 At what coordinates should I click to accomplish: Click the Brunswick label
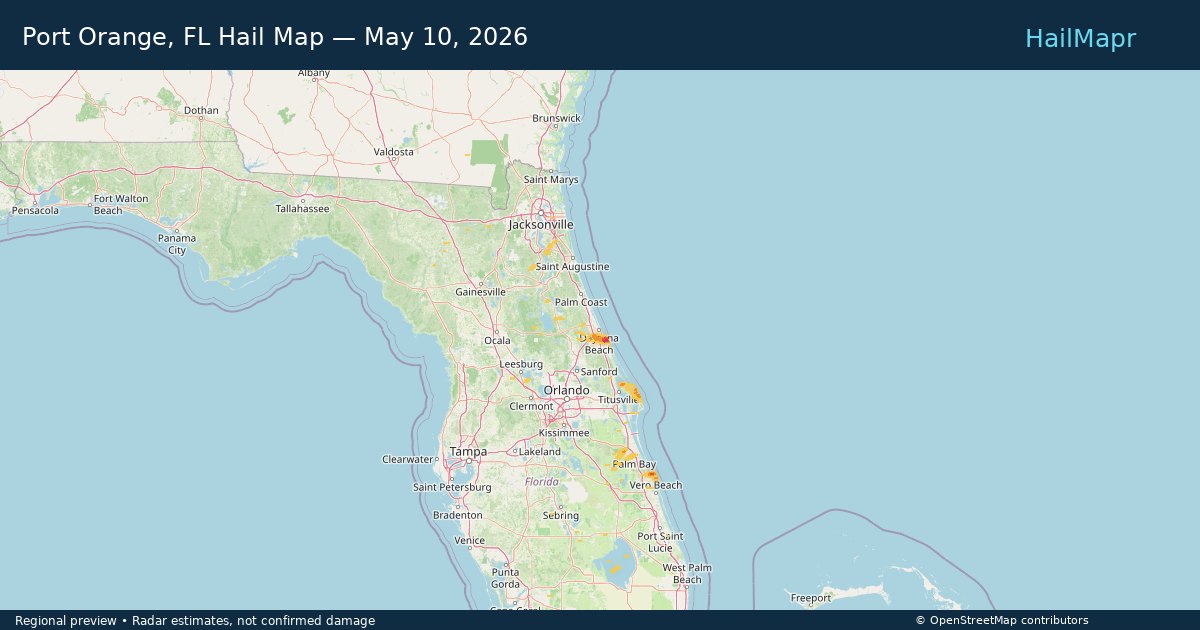click(x=556, y=118)
